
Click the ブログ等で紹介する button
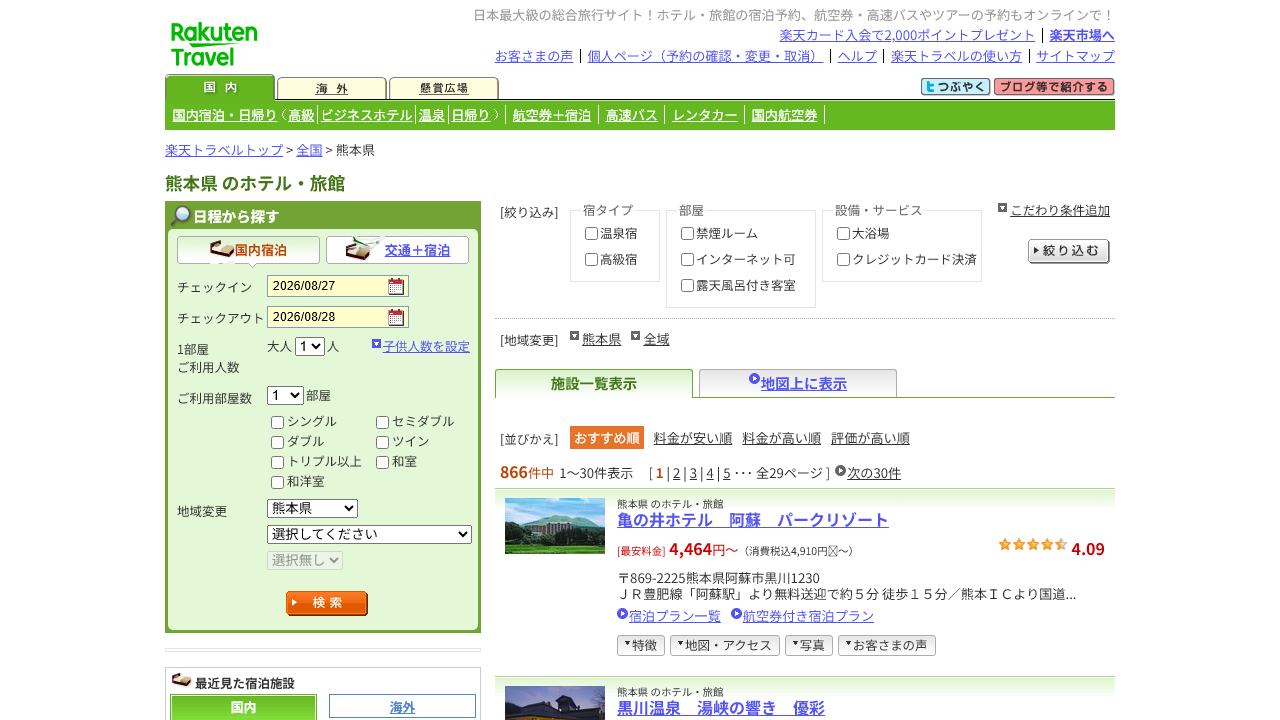tap(1054, 87)
